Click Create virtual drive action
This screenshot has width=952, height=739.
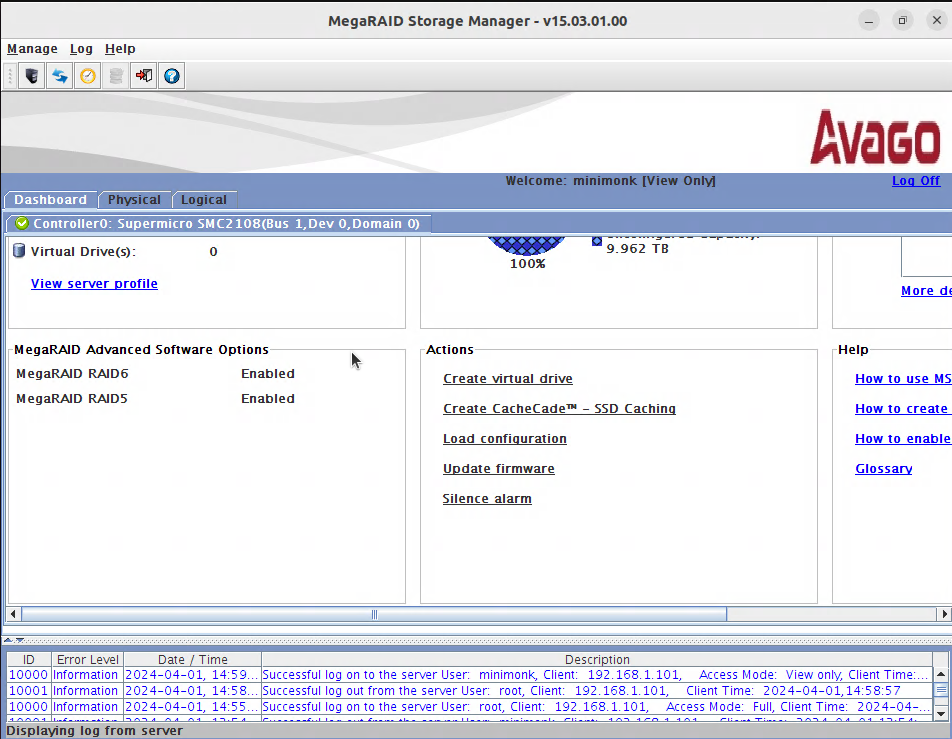(508, 378)
